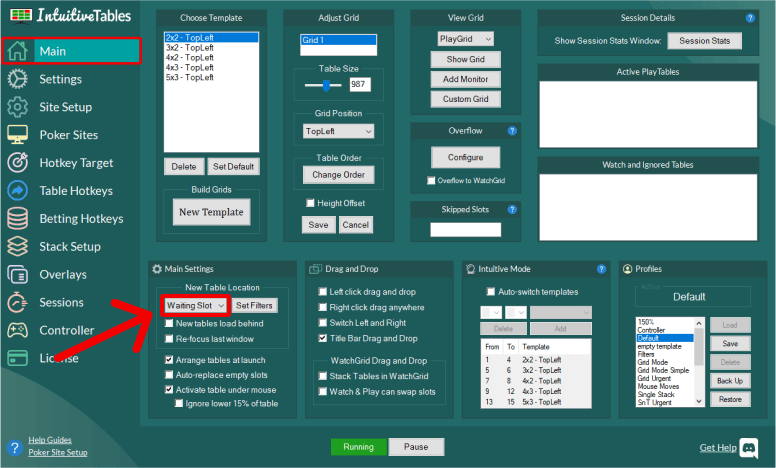This screenshot has width=776, height=468.
Task: Open the wide Intuitive Mode template dropdown
Action: [561, 312]
